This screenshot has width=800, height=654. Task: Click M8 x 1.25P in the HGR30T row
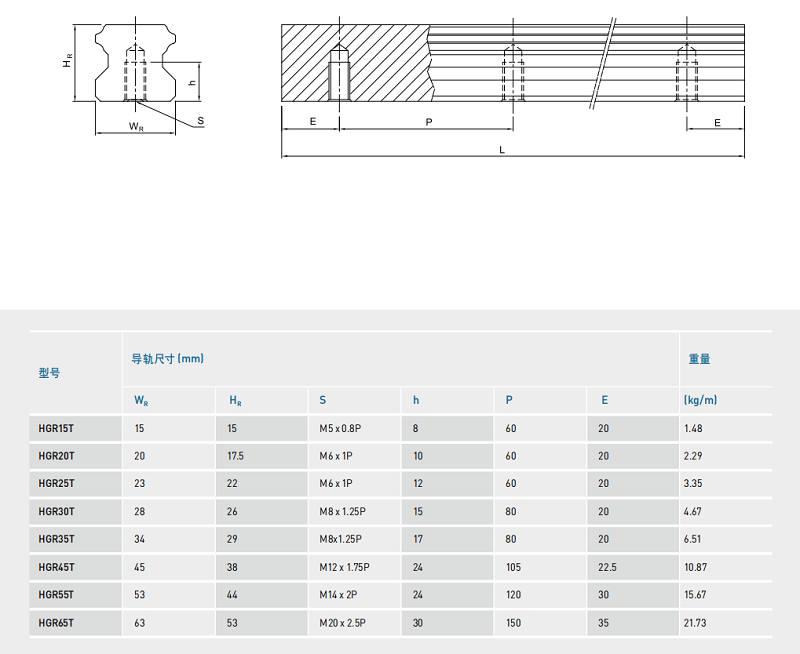coord(342,511)
